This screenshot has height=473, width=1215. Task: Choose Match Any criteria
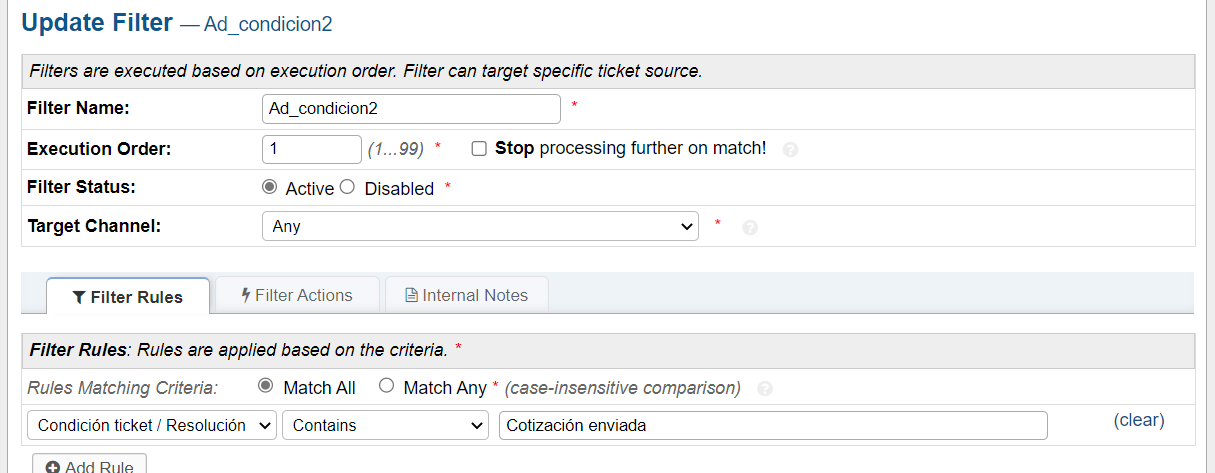click(x=386, y=387)
